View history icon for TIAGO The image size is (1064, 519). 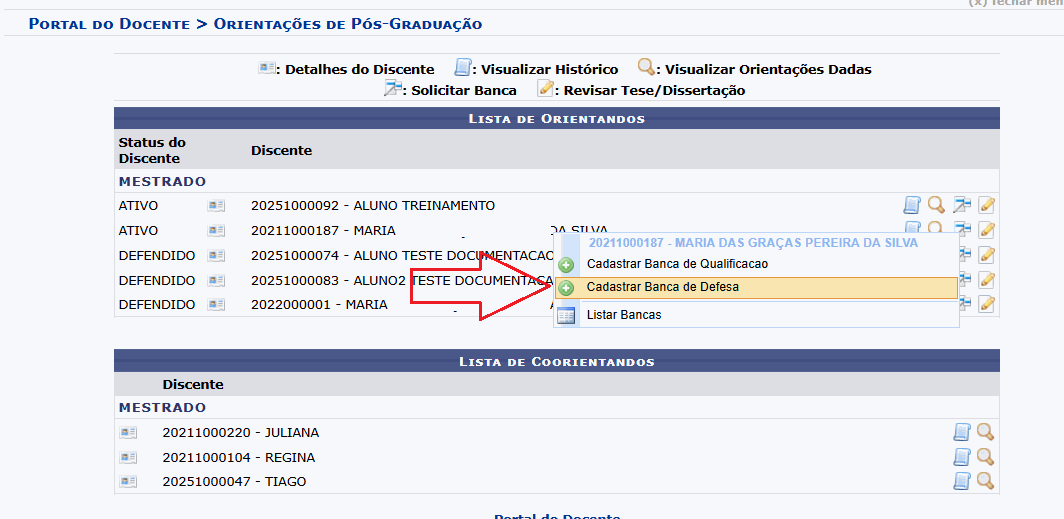coord(961,481)
